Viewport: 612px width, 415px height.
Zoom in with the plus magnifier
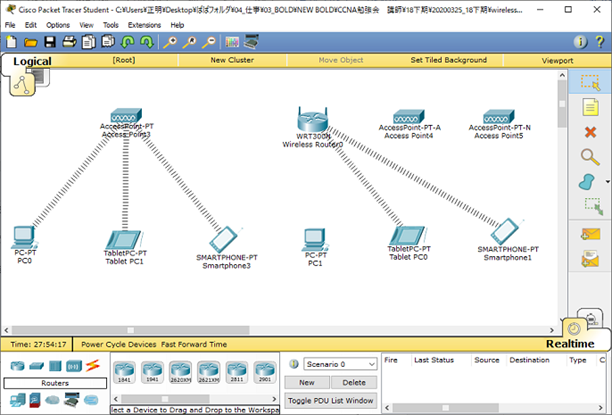click(x=170, y=42)
